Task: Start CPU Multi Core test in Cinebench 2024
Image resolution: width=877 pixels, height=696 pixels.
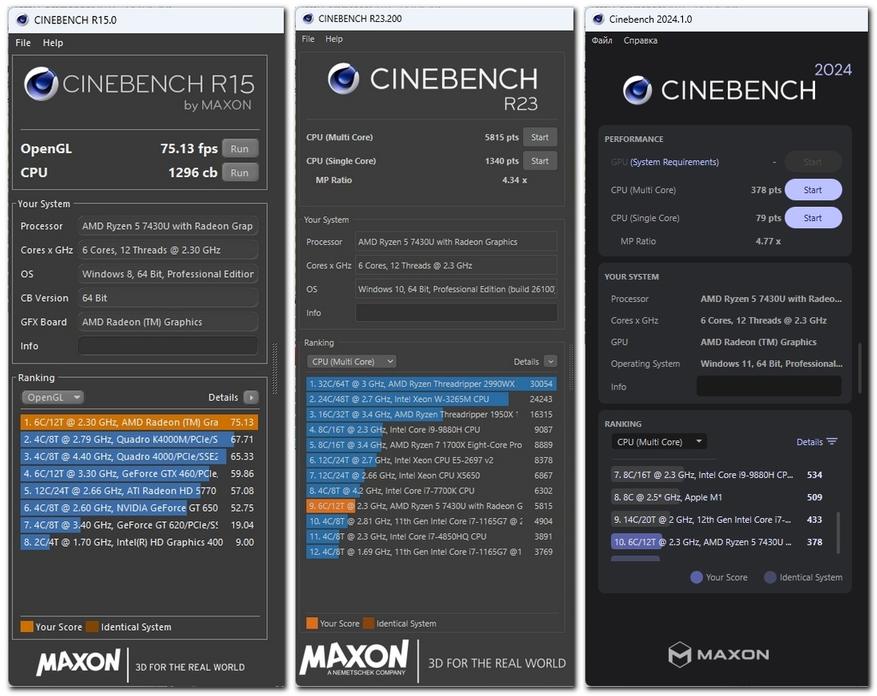Action: pos(813,190)
